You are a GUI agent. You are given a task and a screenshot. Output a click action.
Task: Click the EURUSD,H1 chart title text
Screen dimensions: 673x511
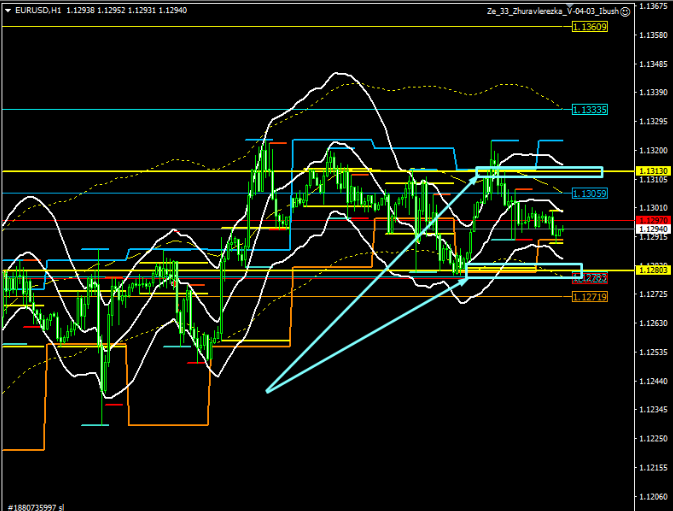30,10
